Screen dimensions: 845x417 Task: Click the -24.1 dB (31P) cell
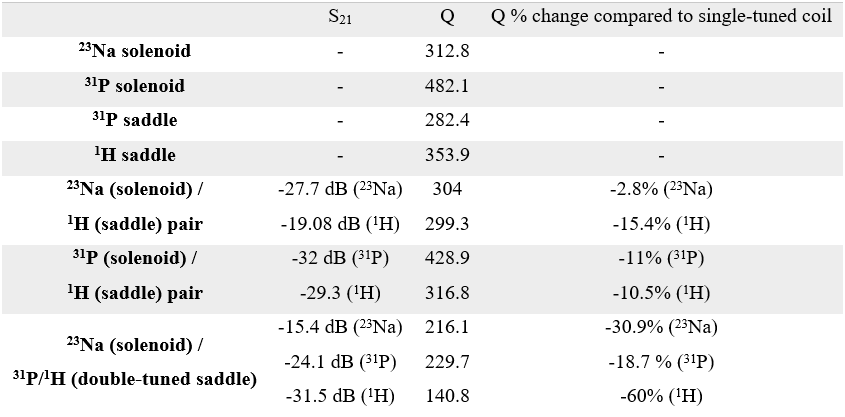coord(340,361)
